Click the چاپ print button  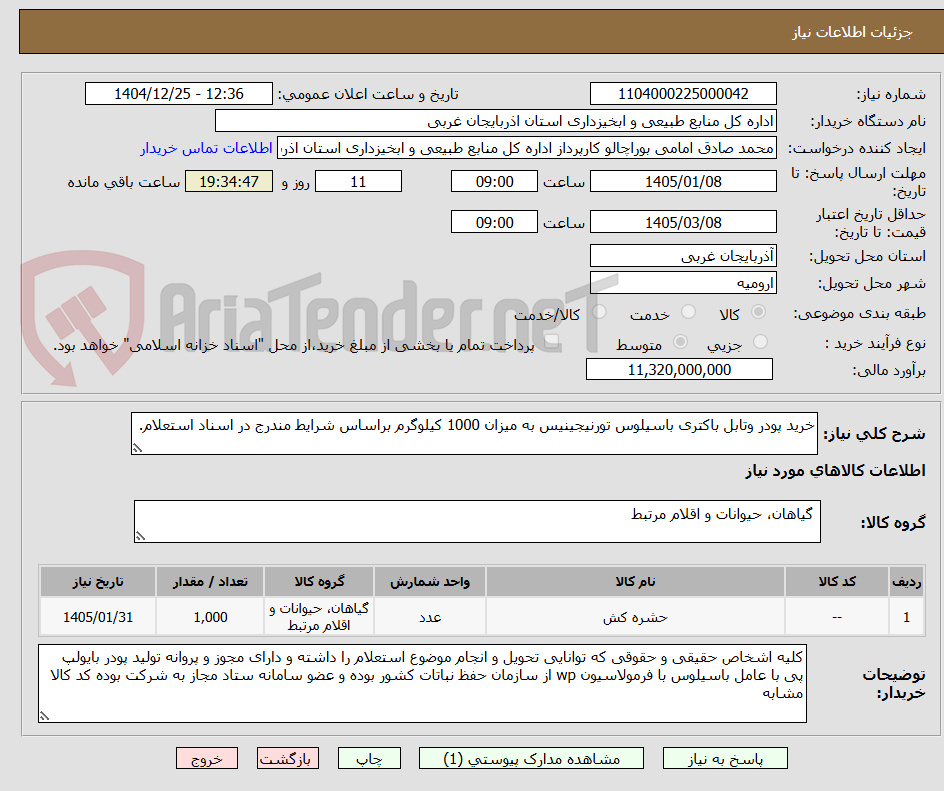[369, 758]
